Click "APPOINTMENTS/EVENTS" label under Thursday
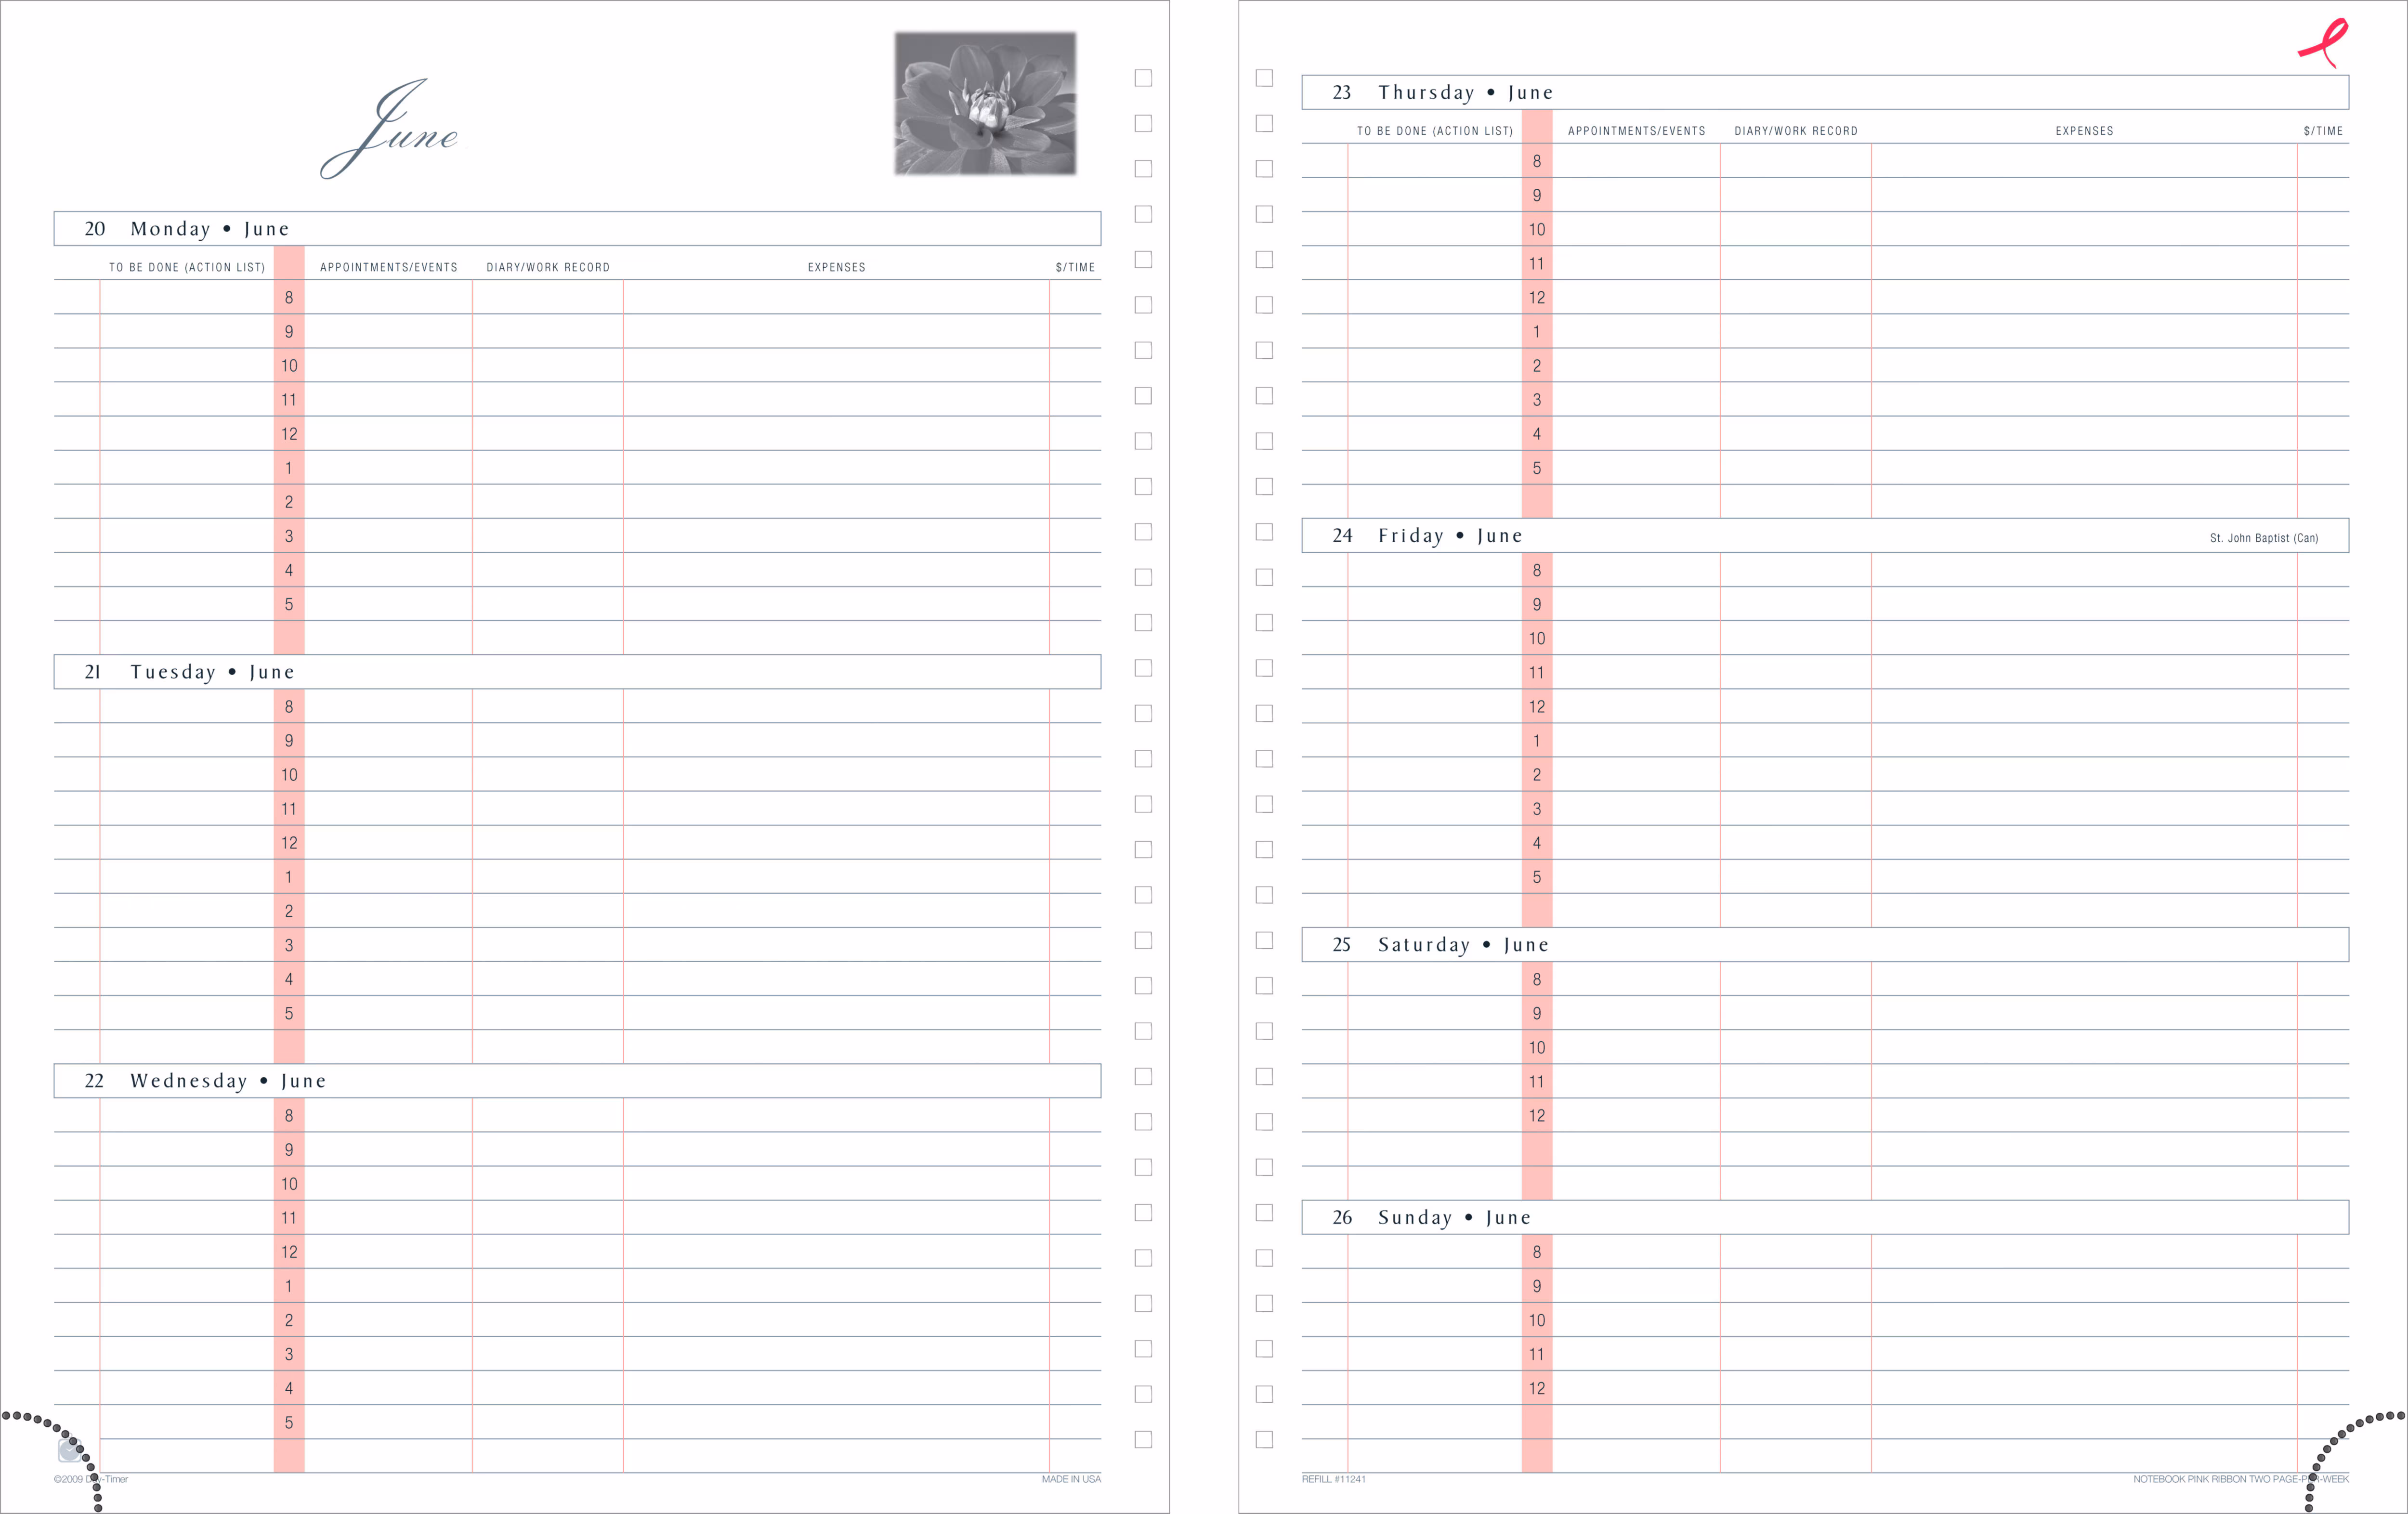 pyautogui.click(x=1637, y=131)
